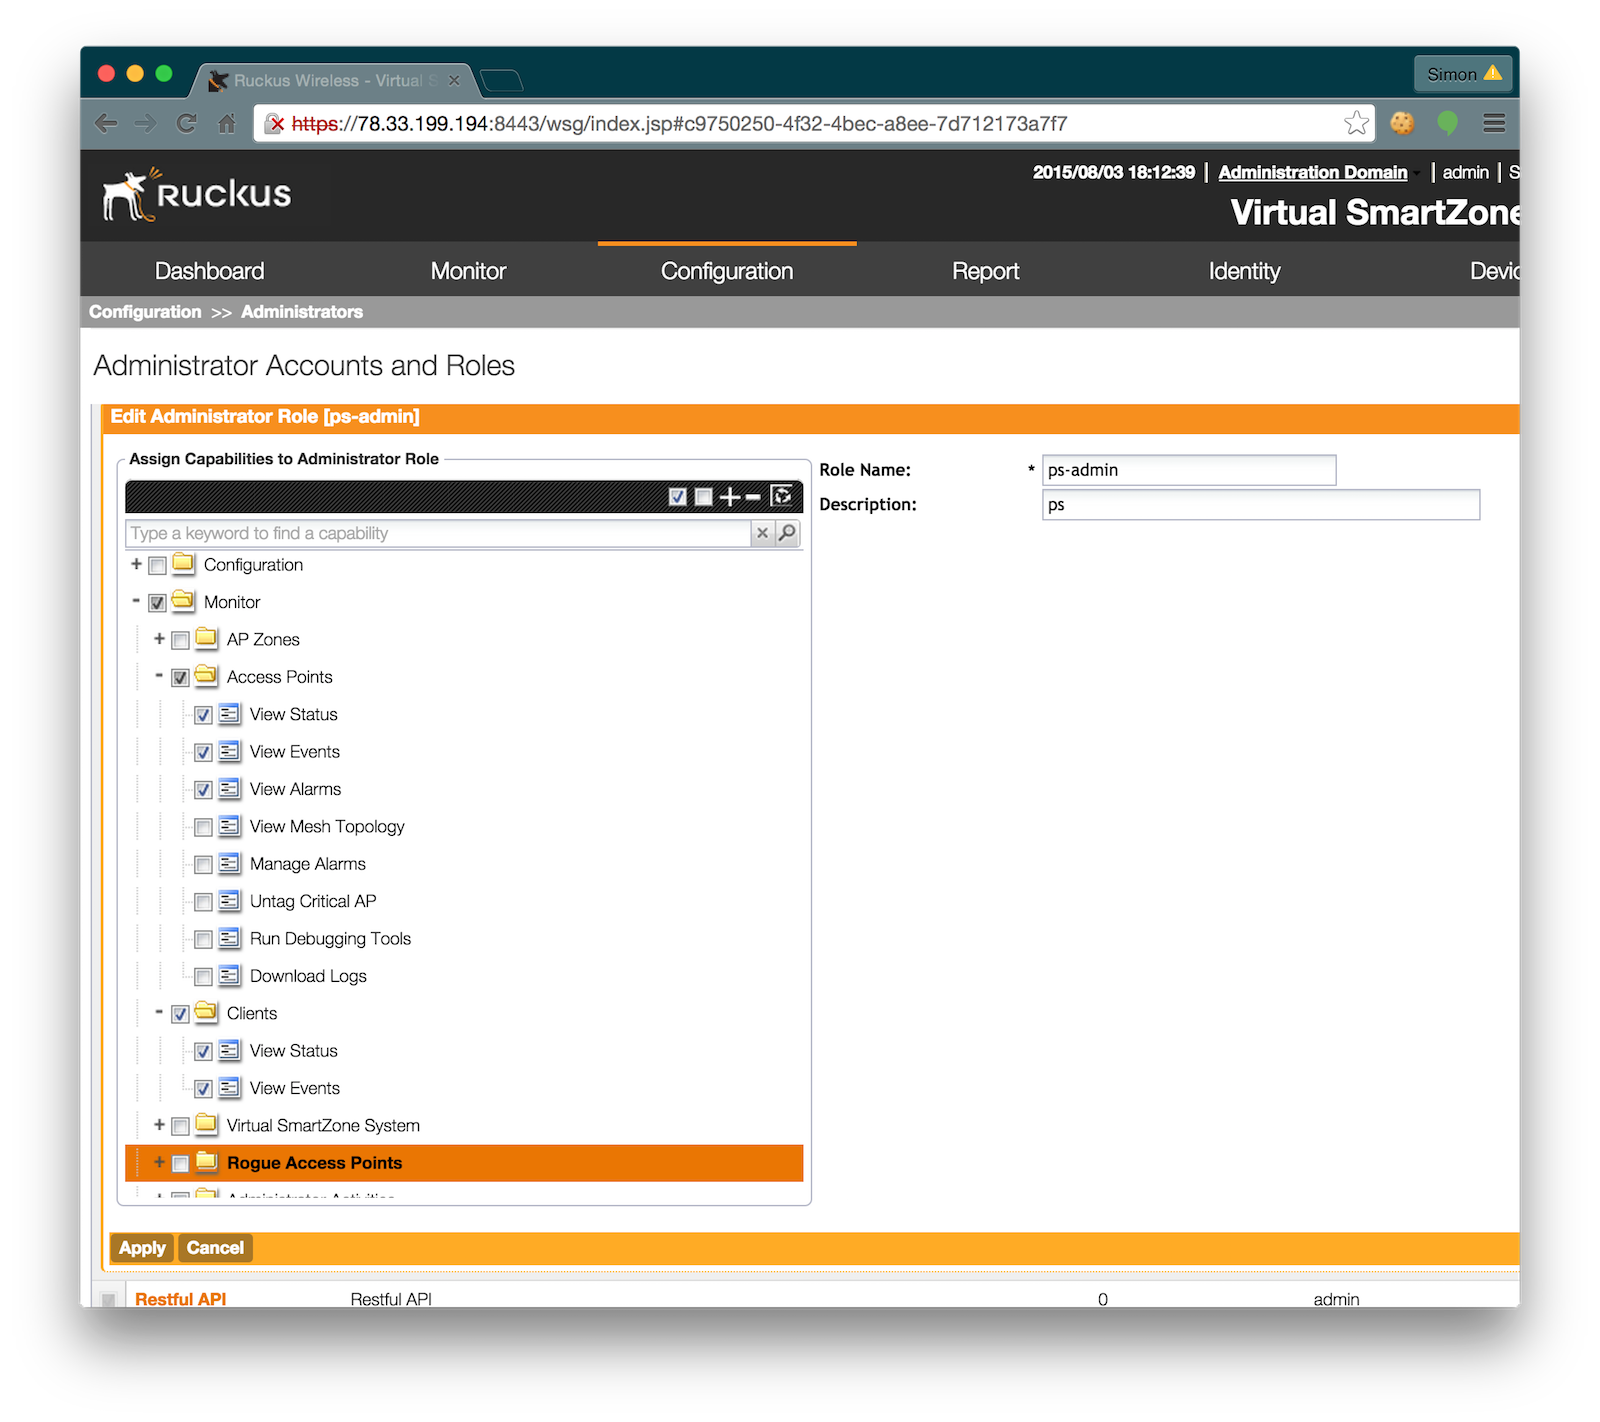1600x1422 pixels.
Task: Check the Rogue Access Points checkbox
Action: [180, 1164]
